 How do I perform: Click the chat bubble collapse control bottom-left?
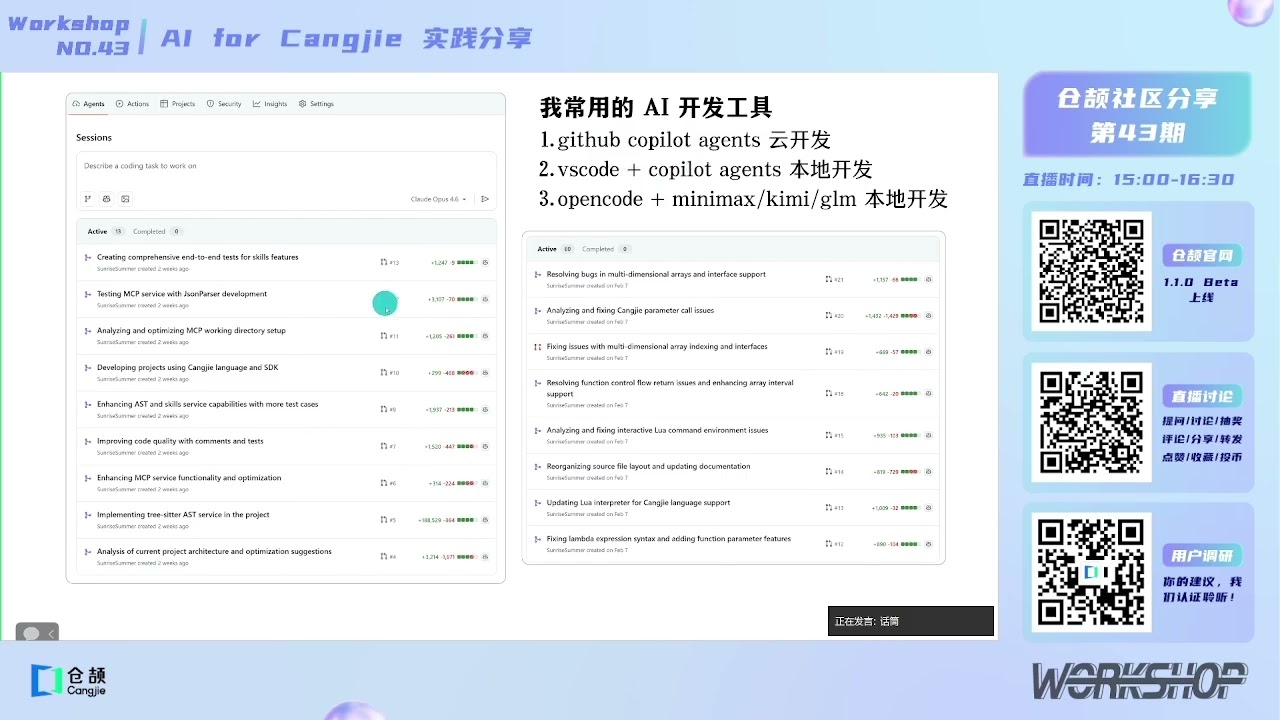38,633
